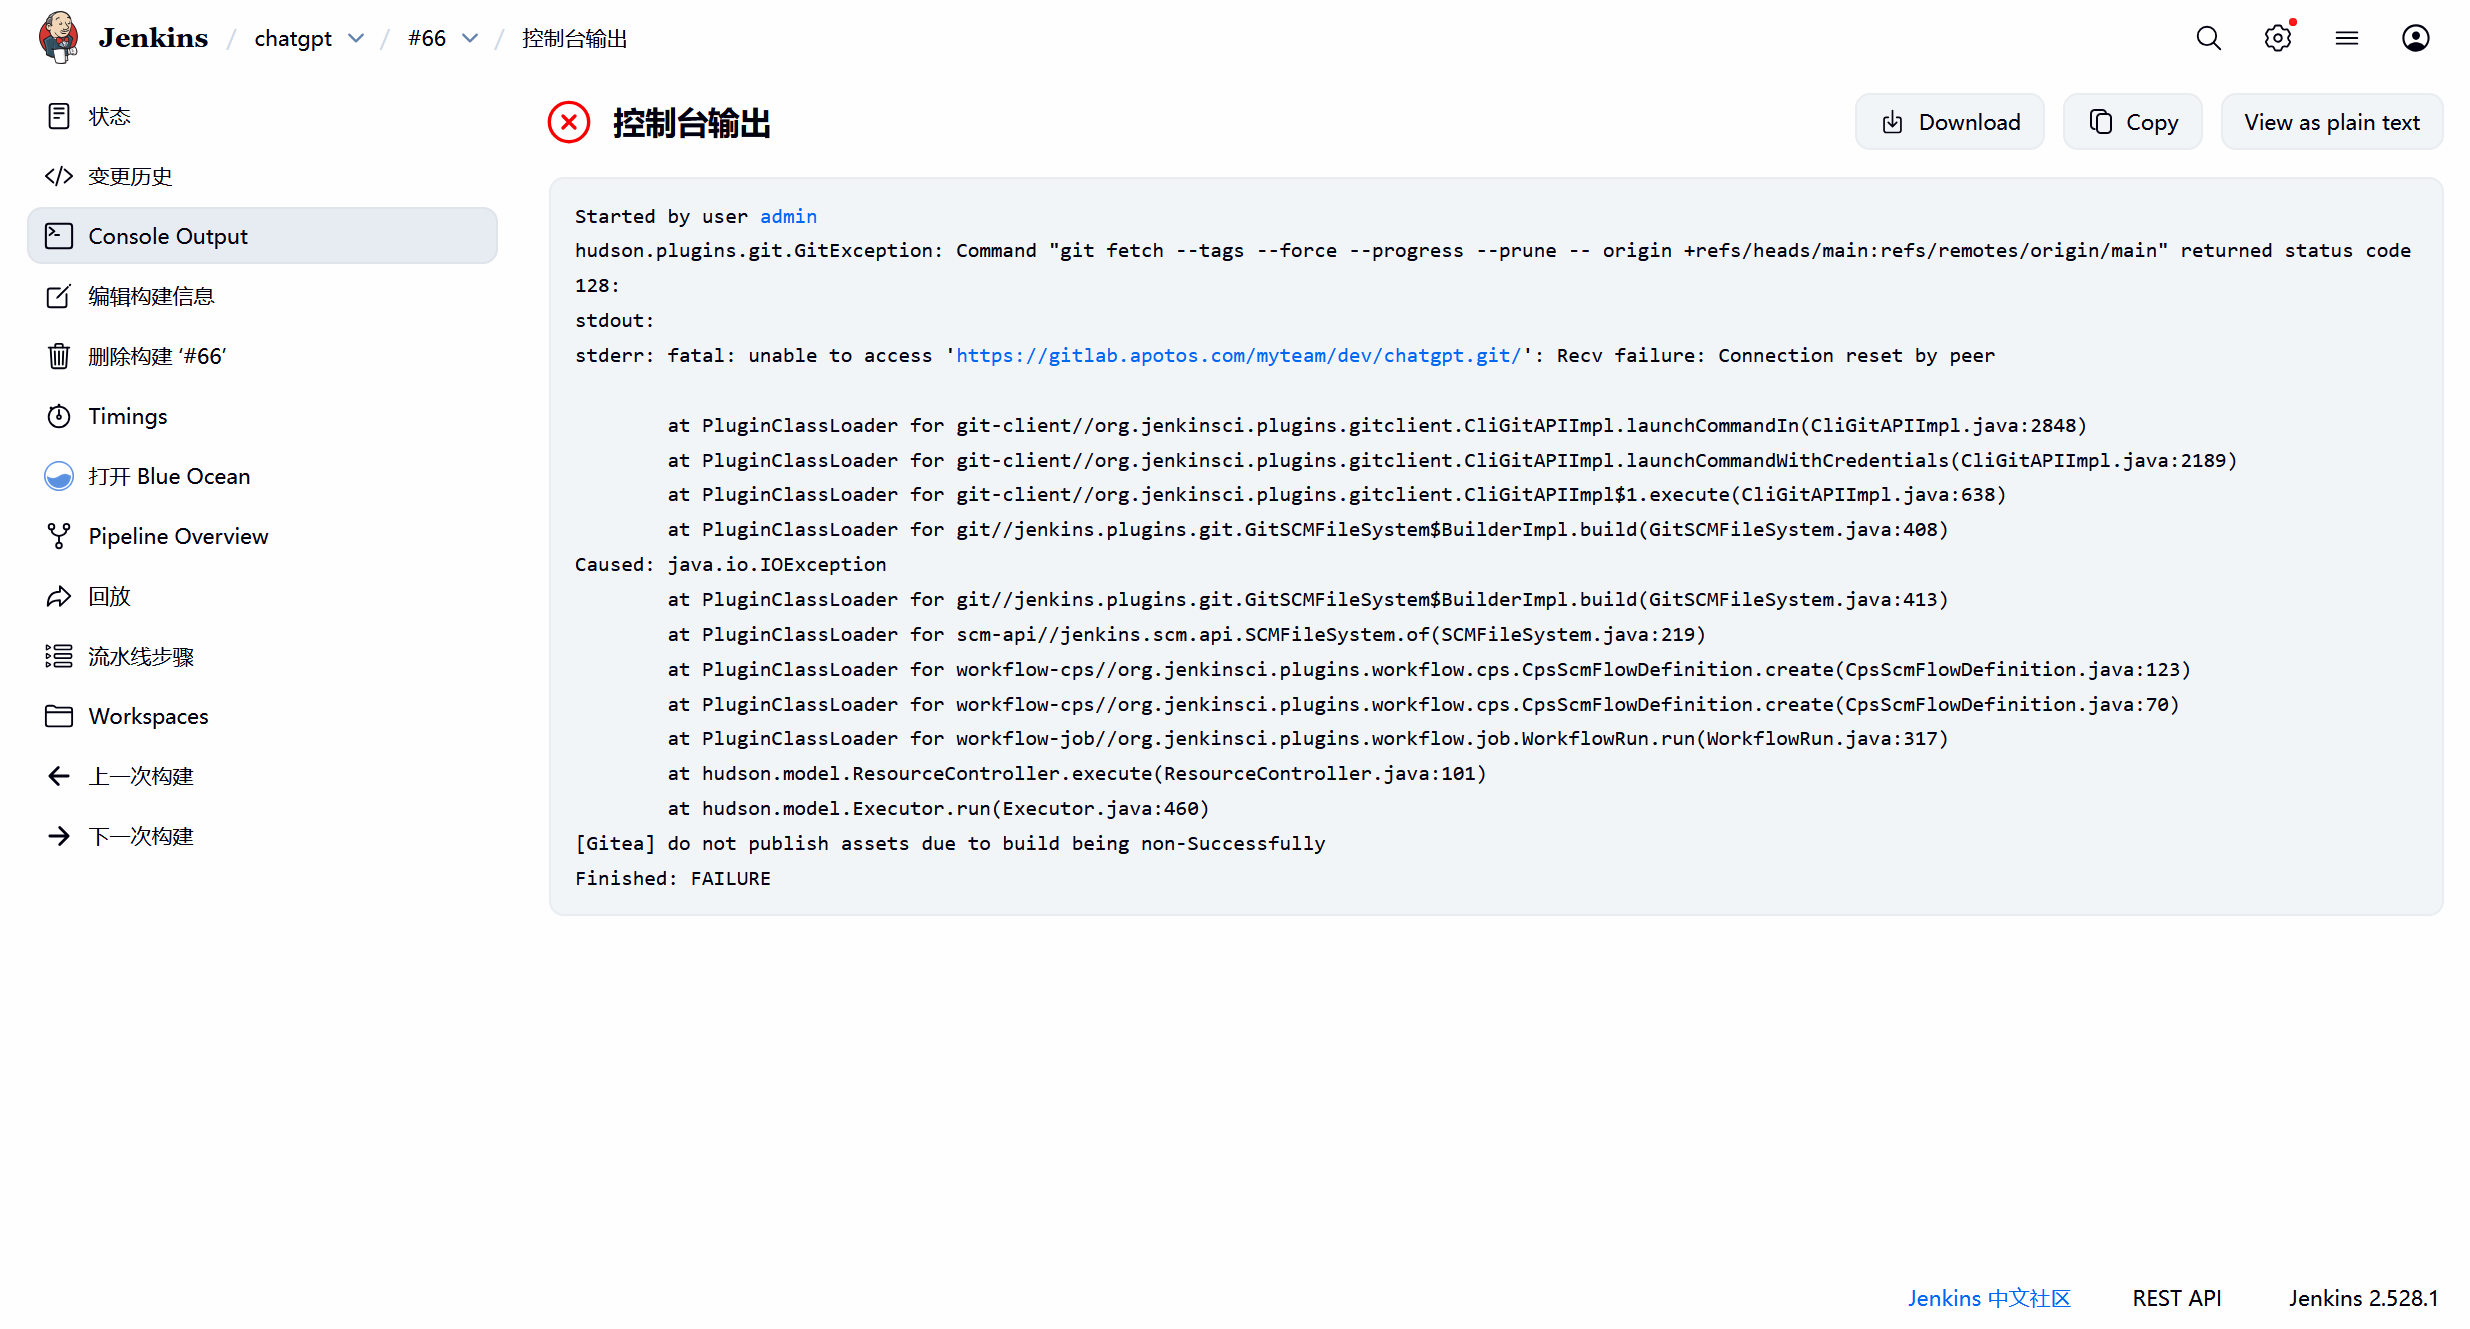2470x1329 pixels.
Task: Expand the chatgpt breadcrumb dropdown chevron
Action: coord(356,38)
